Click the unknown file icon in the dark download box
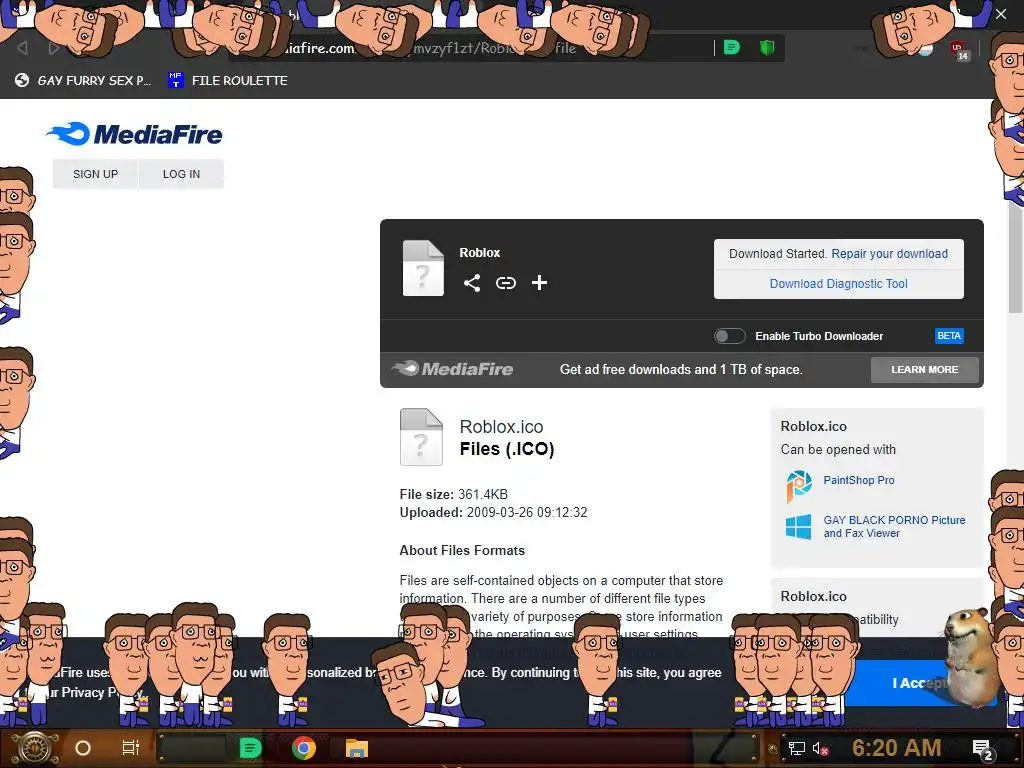 (x=423, y=268)
